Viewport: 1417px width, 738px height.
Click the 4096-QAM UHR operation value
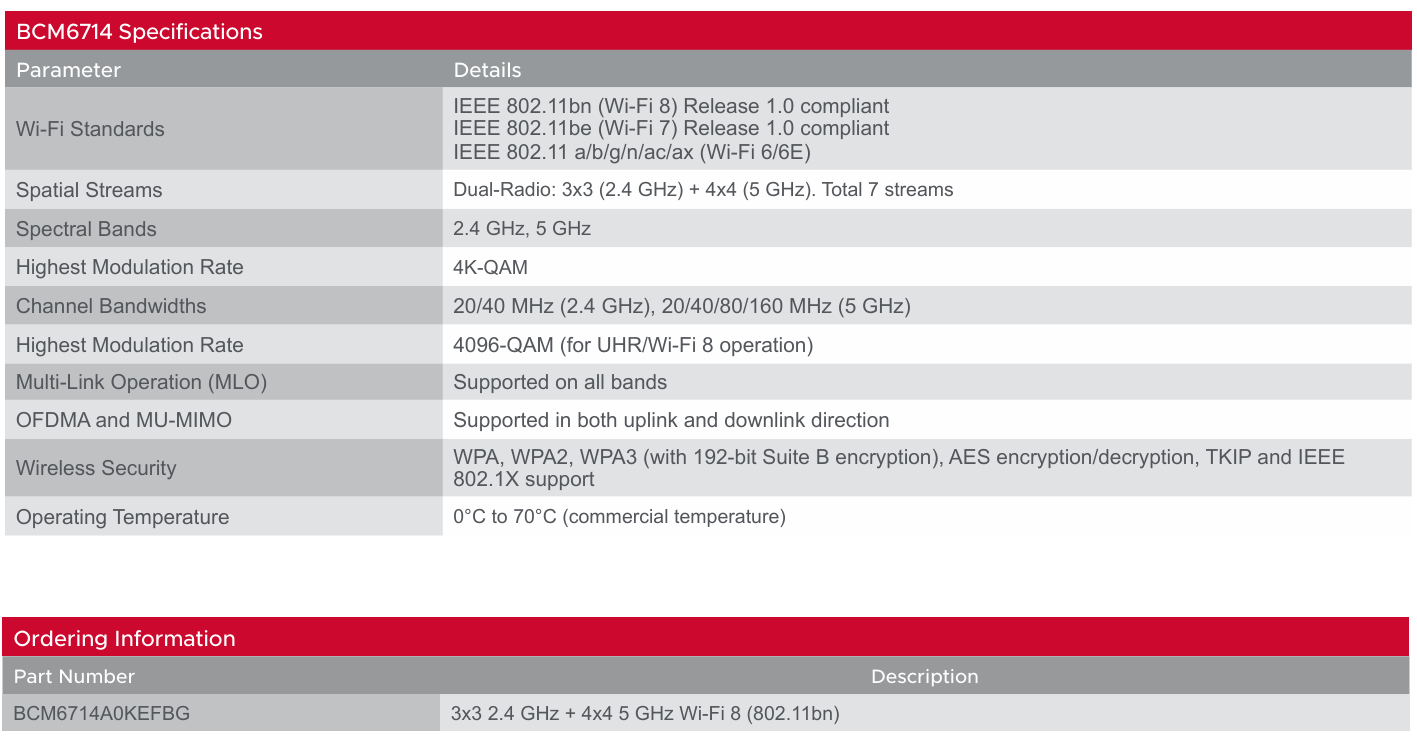[x=633, y=345]
